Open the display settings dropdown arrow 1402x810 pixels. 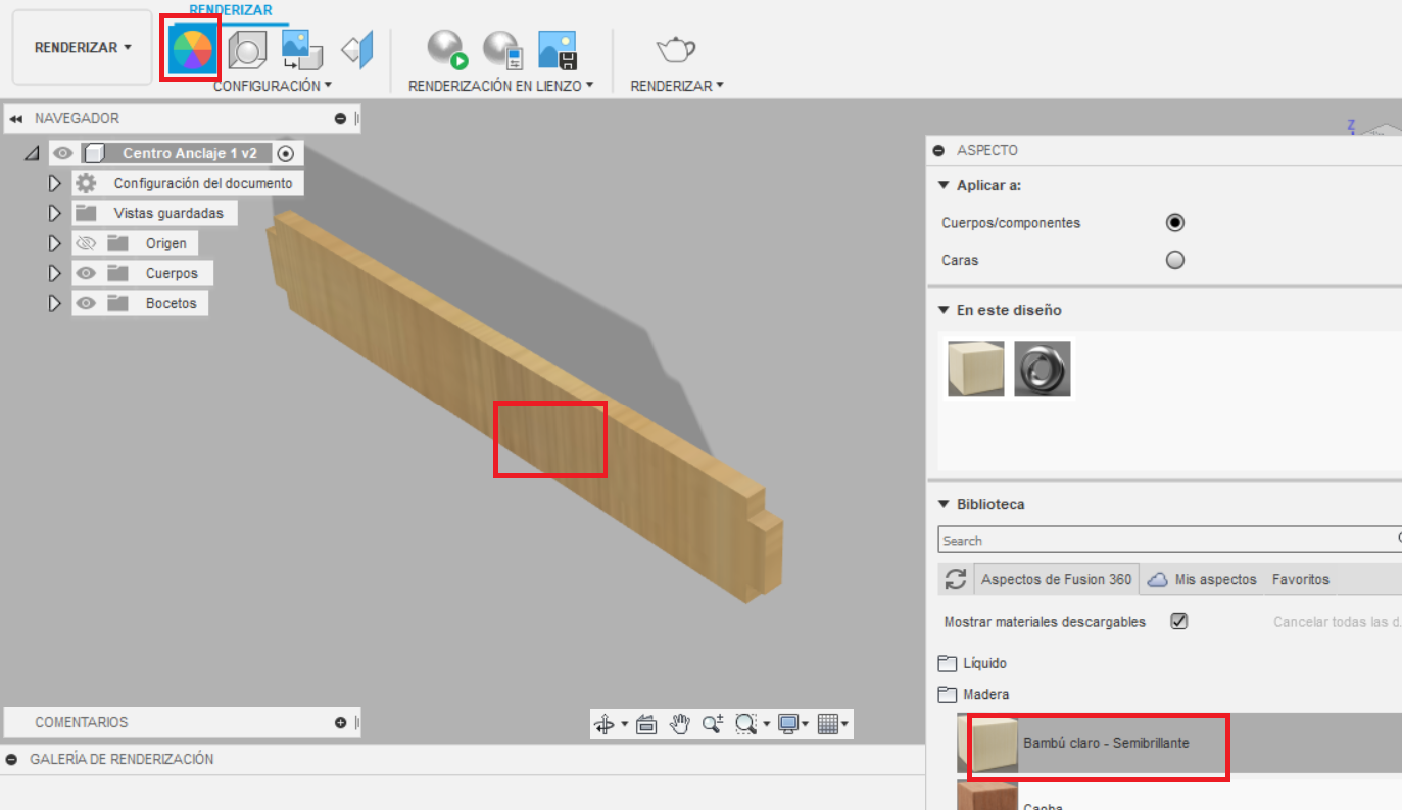point(806,724)
